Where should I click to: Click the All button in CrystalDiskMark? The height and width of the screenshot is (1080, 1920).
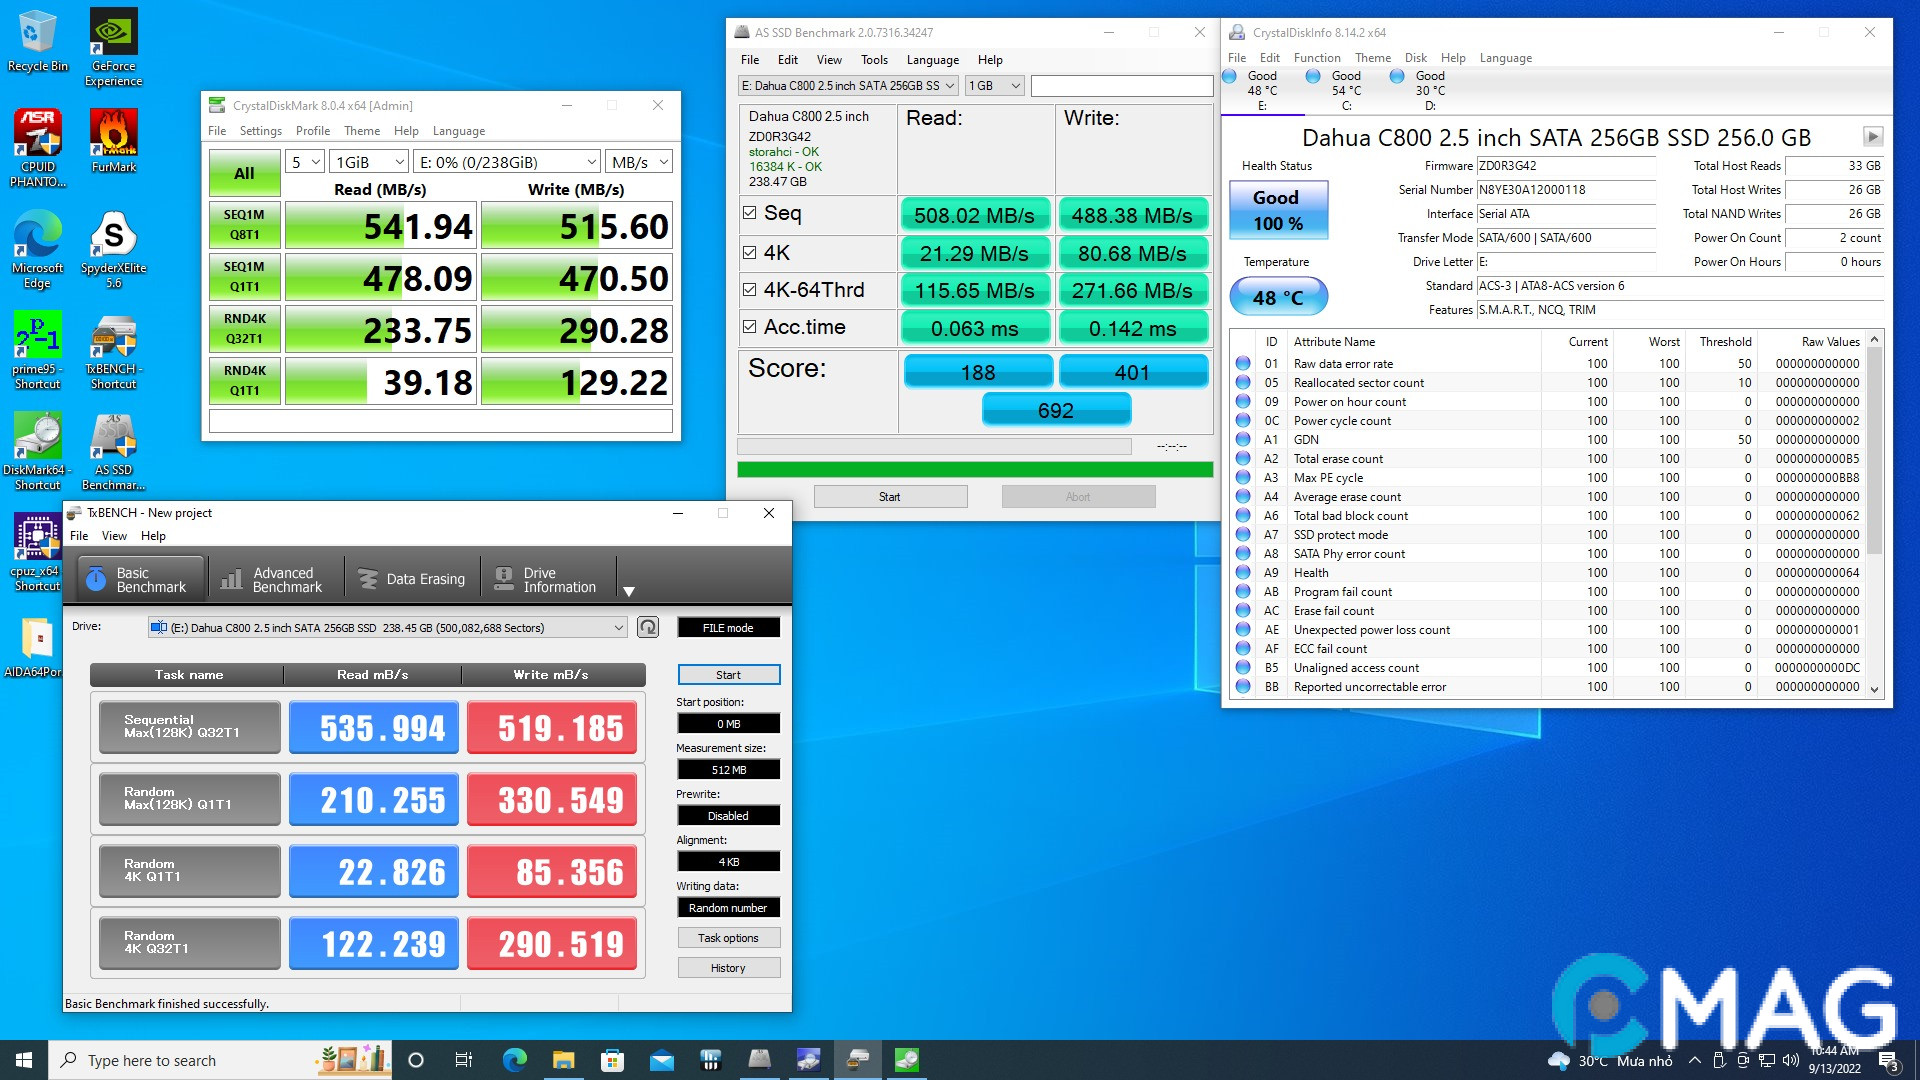244,173
